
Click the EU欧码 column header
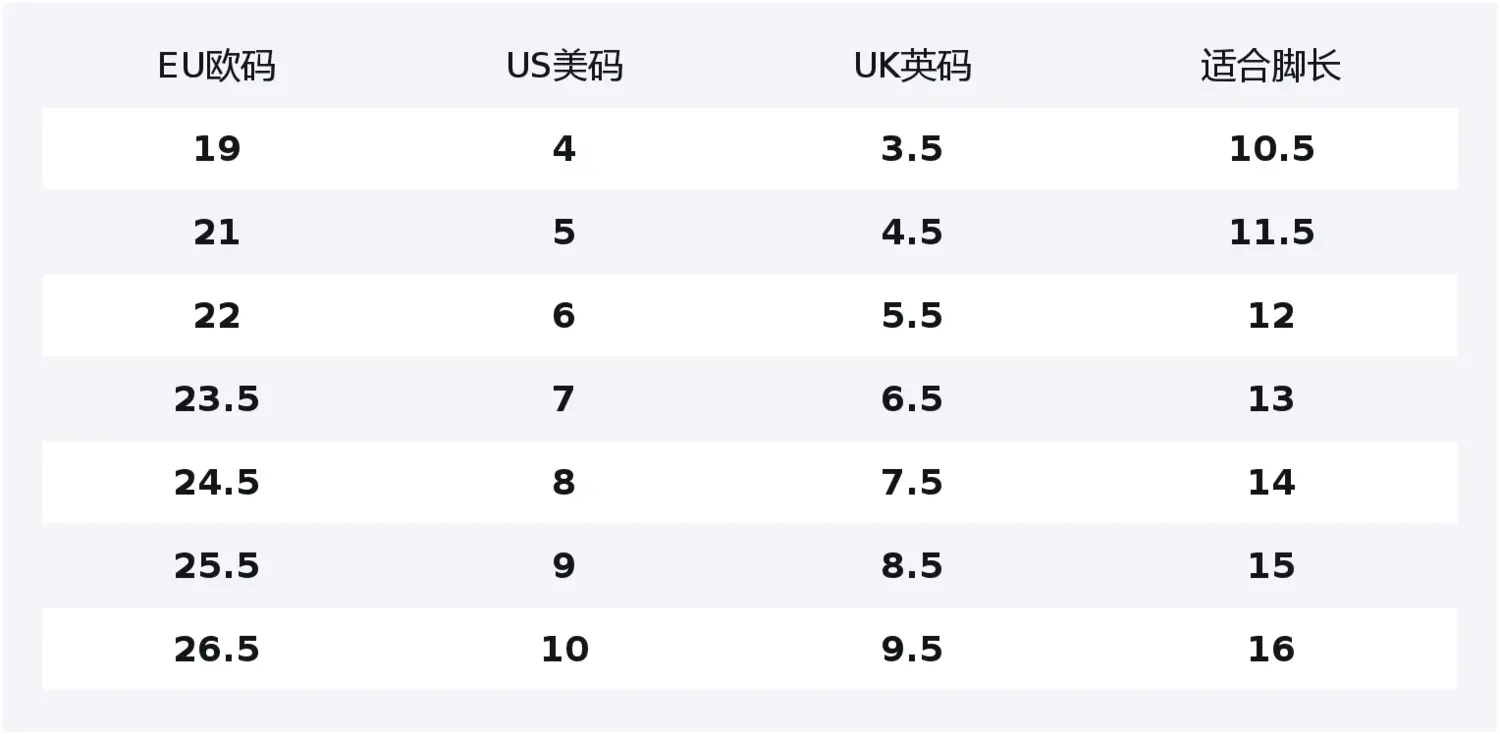[216, 67]
